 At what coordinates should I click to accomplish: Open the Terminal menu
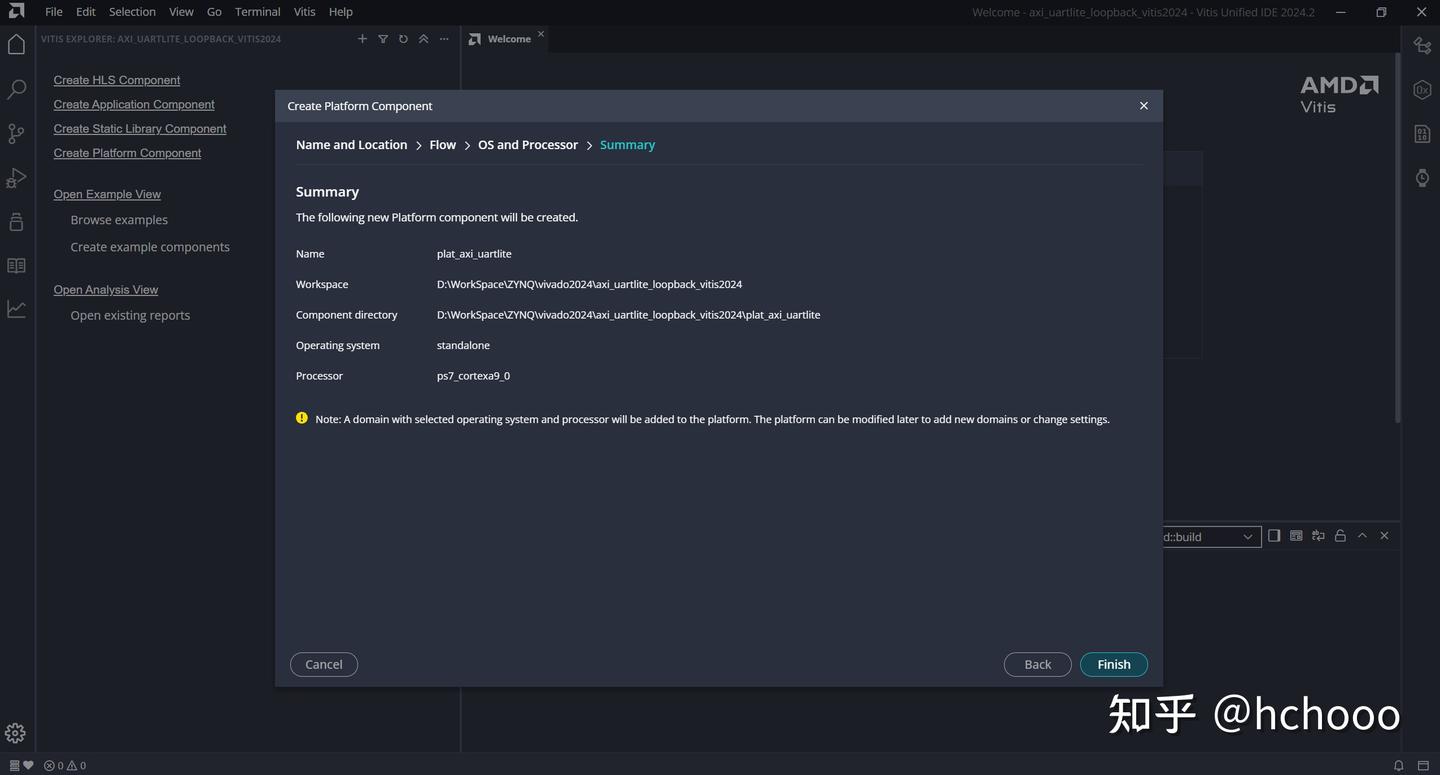(257, 12)
